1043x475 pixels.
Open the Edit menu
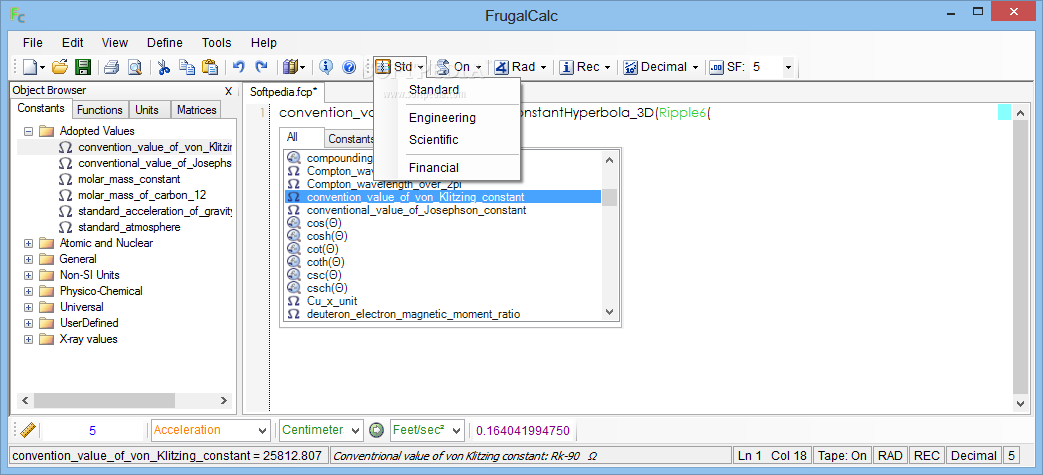pyautogui.click(x=73, y=43)
